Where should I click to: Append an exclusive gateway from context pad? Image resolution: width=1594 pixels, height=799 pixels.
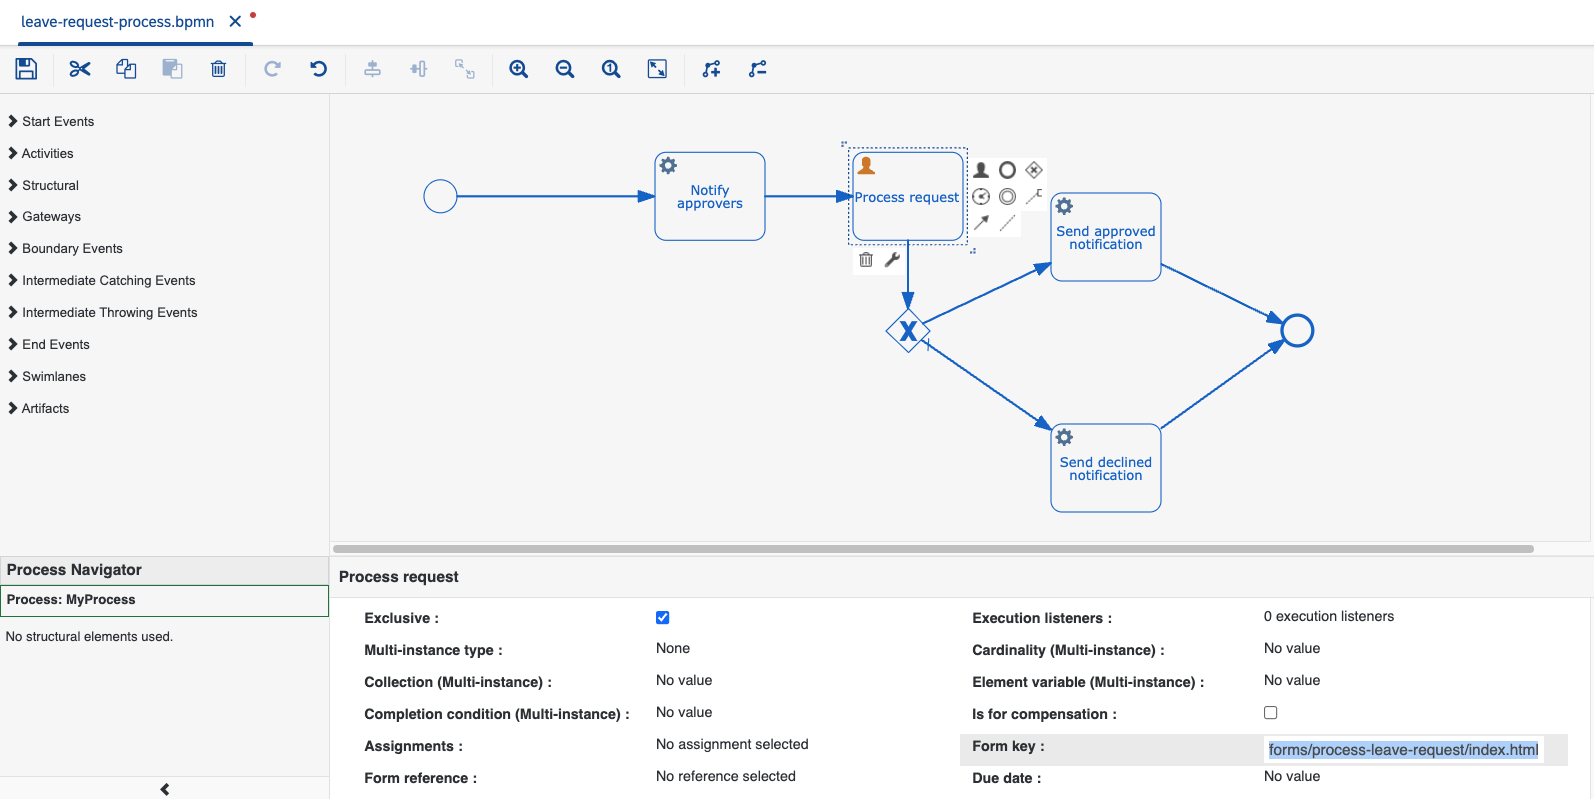pos(1034,170)
